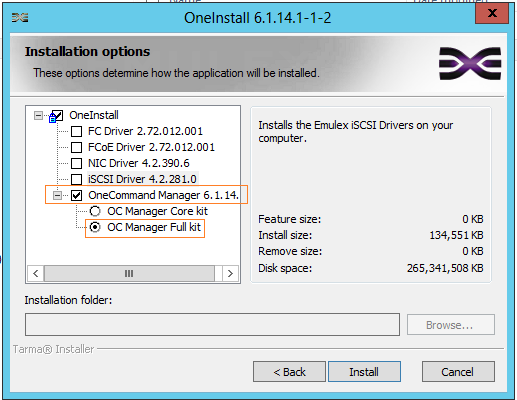
Task: Select the iSCSI Driver tree item label
Action: click(142, 179)
